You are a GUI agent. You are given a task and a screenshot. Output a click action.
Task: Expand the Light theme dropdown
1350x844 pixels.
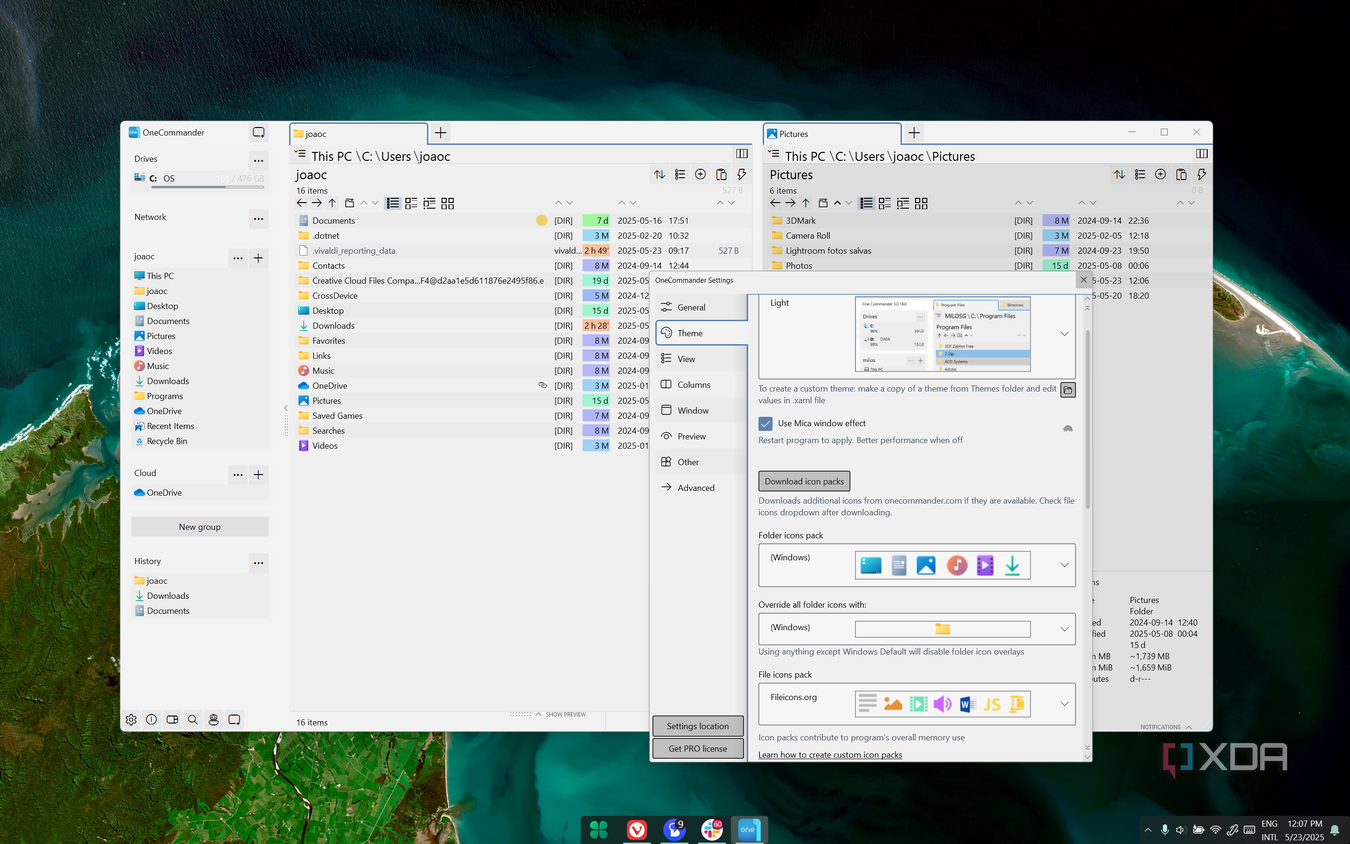point(1064,334)
